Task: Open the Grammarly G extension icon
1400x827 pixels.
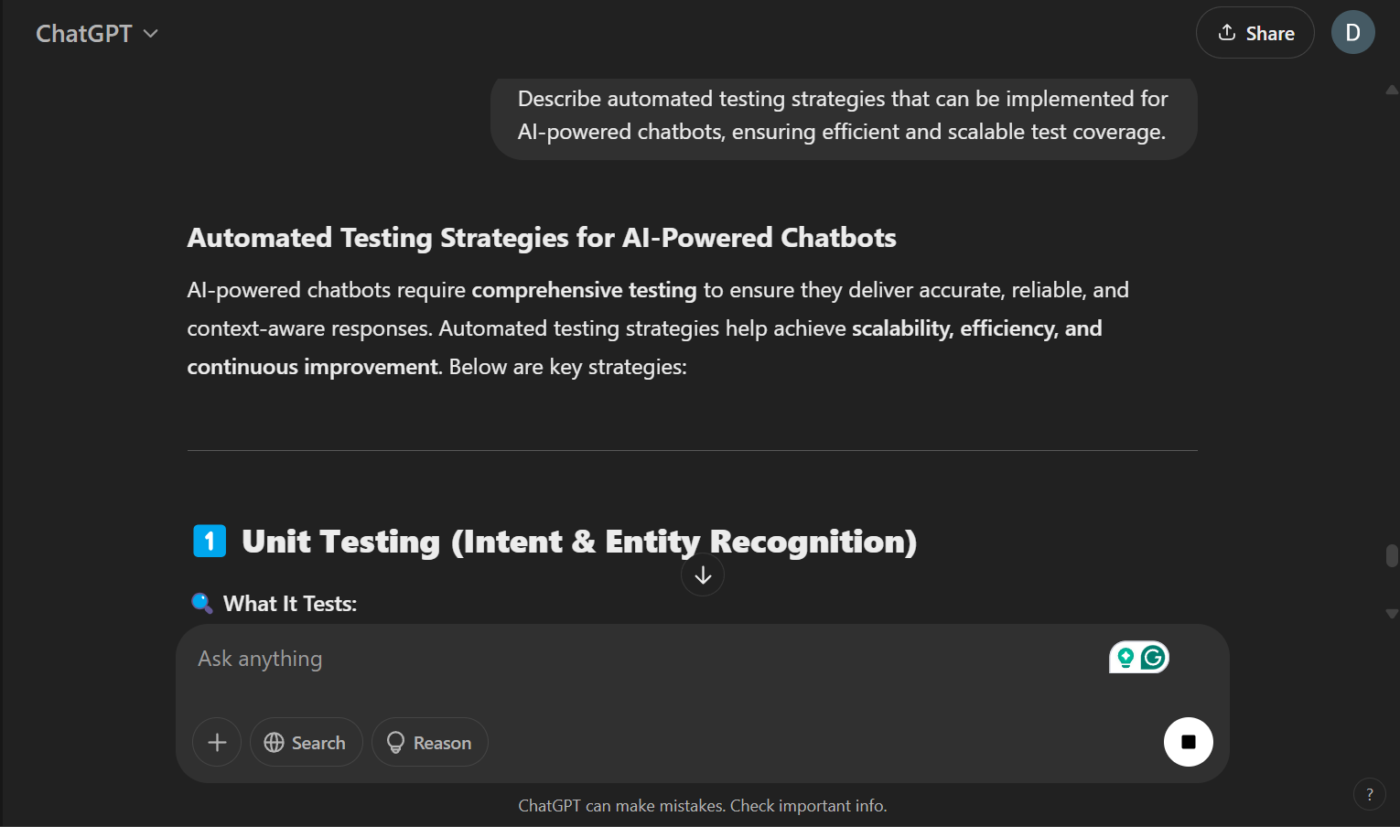Action: tap(1154, 657)
